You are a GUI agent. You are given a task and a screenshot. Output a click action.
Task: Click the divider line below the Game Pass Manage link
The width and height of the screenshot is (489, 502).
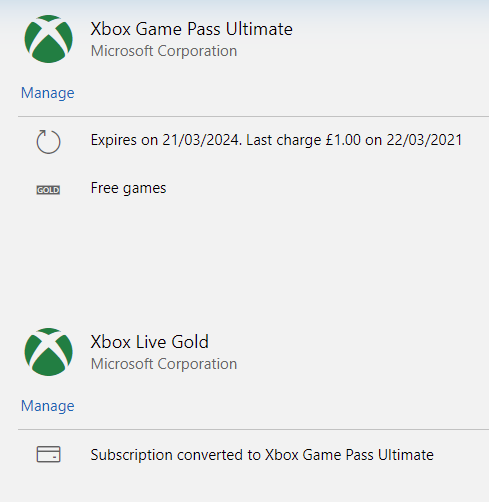pyautogui.click(x=253, y=117)
